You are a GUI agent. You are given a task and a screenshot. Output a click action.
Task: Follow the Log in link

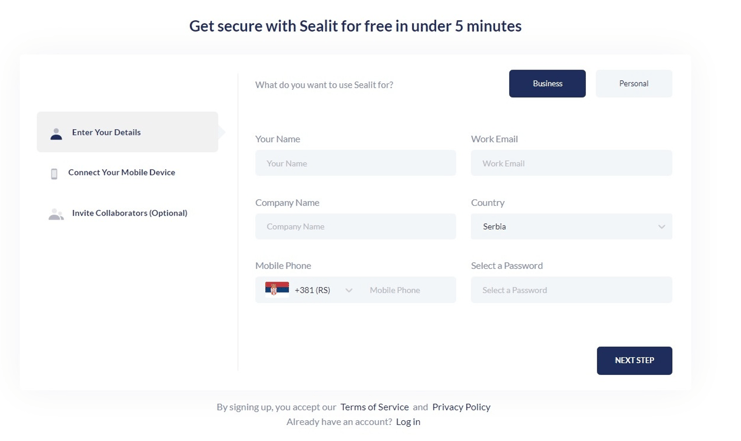(x=408, y=422)
